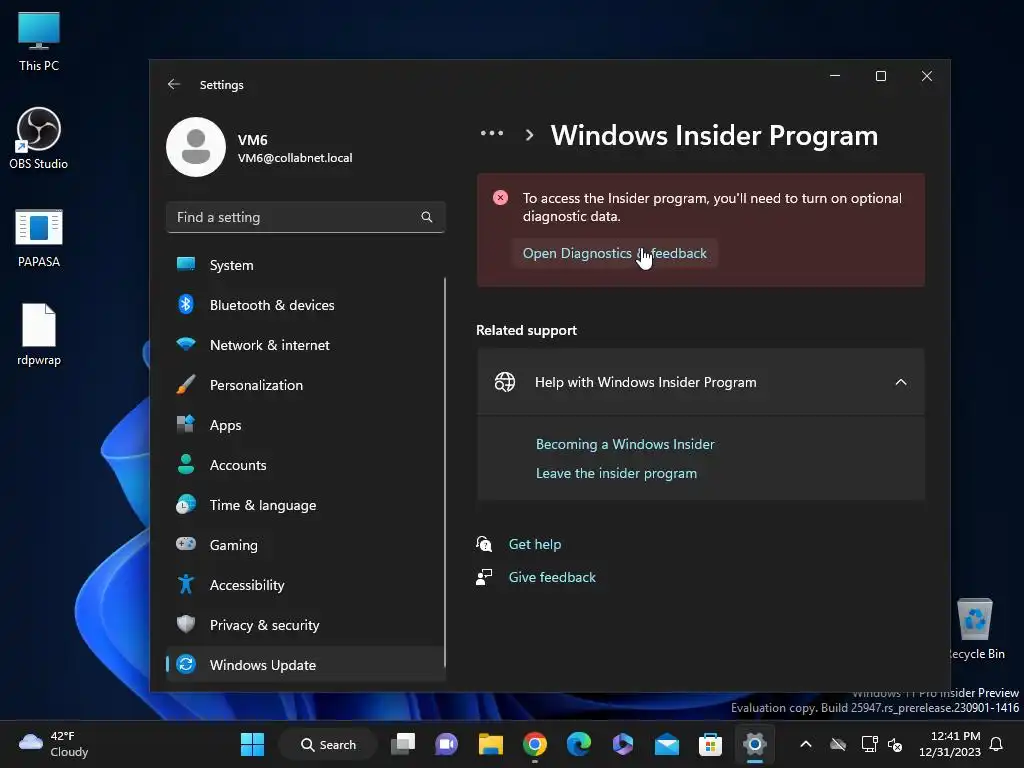
Task: Click the Windows Update sync icon
Action: [186, 664]
